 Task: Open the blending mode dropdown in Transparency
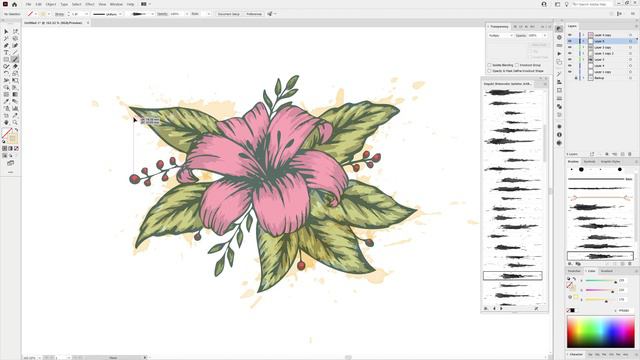click(x=500, y=36)
